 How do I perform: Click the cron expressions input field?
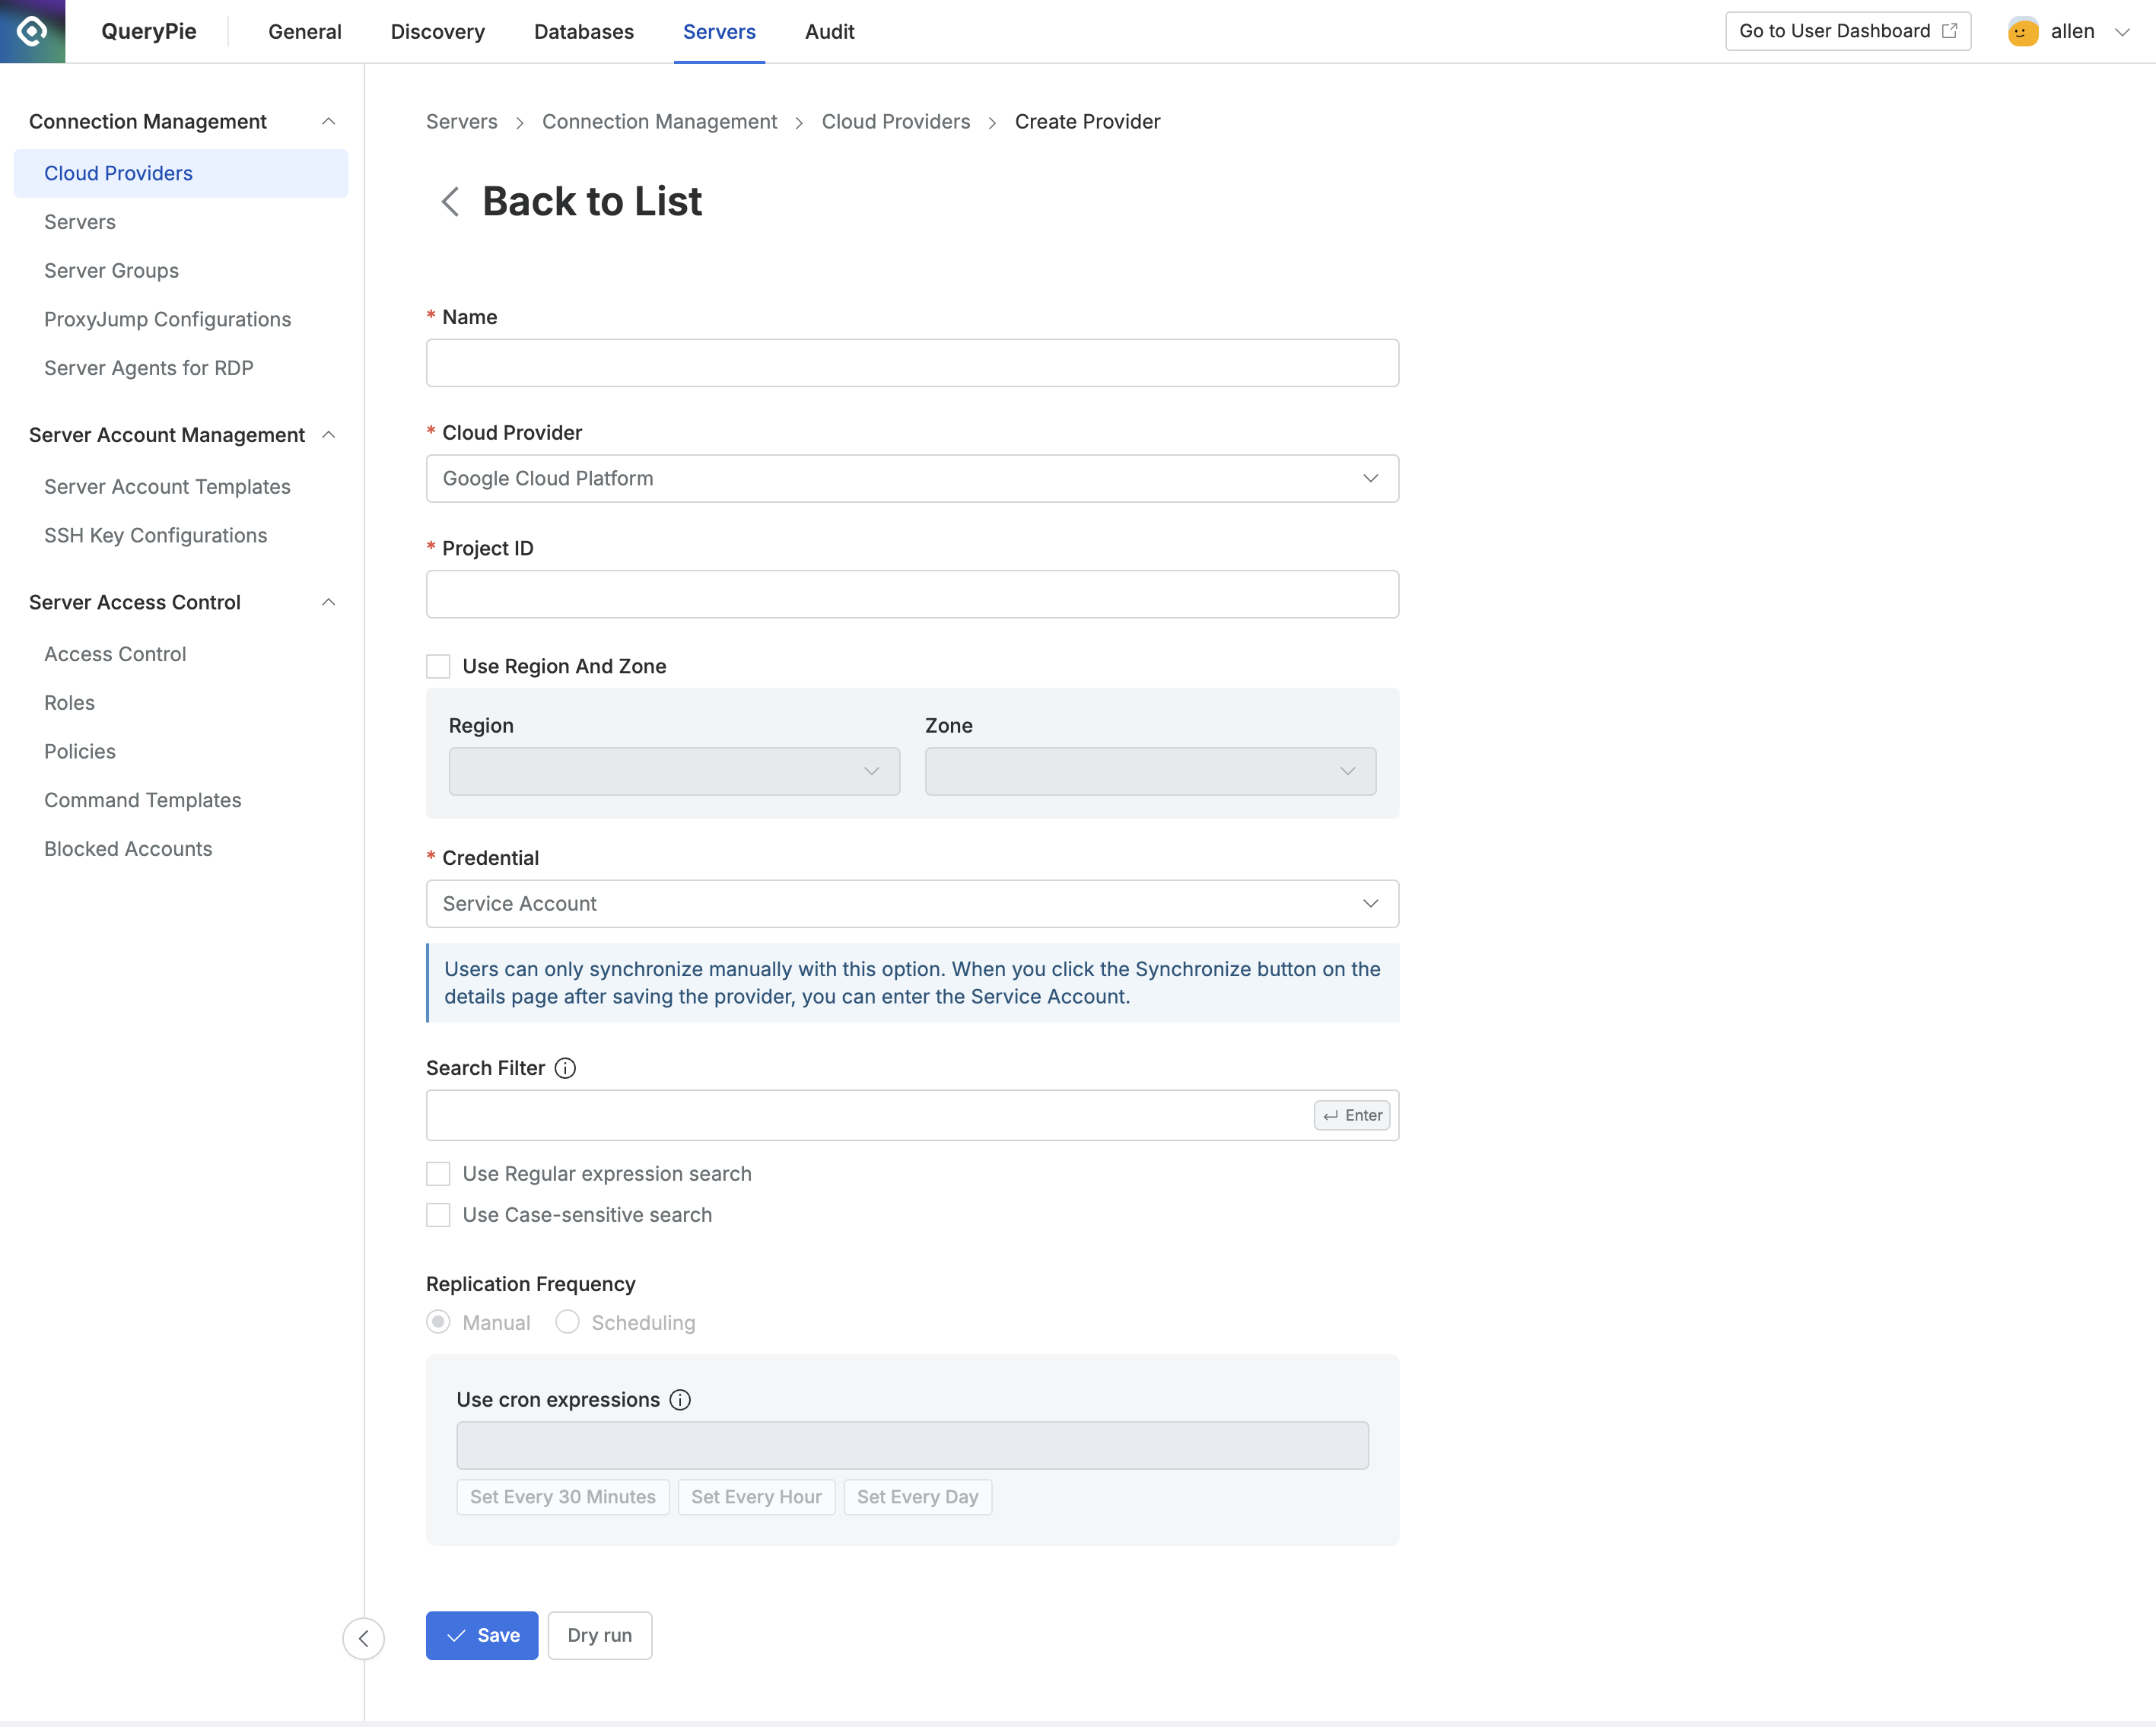912,1446
